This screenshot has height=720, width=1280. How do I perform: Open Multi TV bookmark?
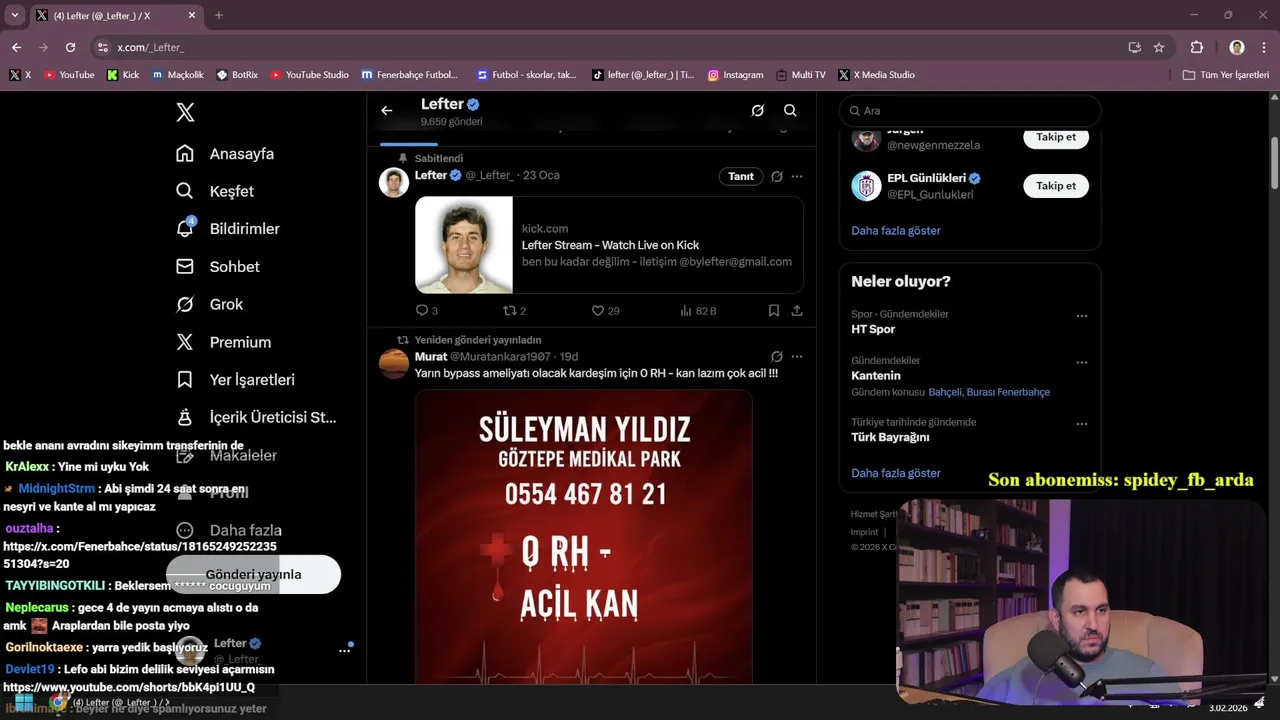(x=800, y=75)
